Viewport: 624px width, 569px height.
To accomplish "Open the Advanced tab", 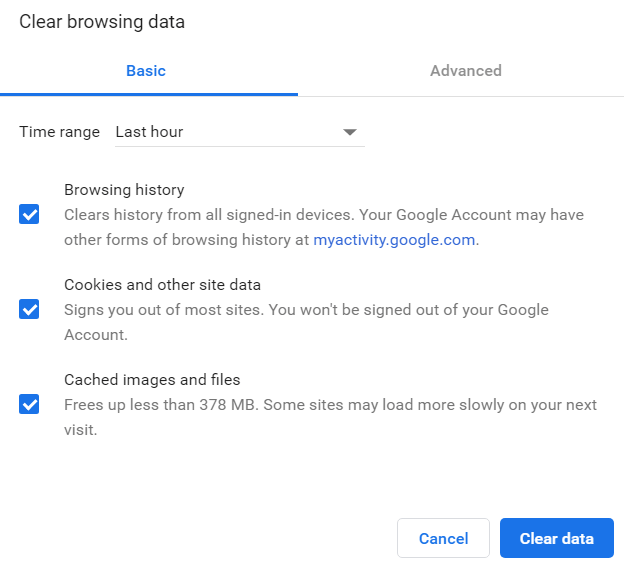I will tap(466, 71).
